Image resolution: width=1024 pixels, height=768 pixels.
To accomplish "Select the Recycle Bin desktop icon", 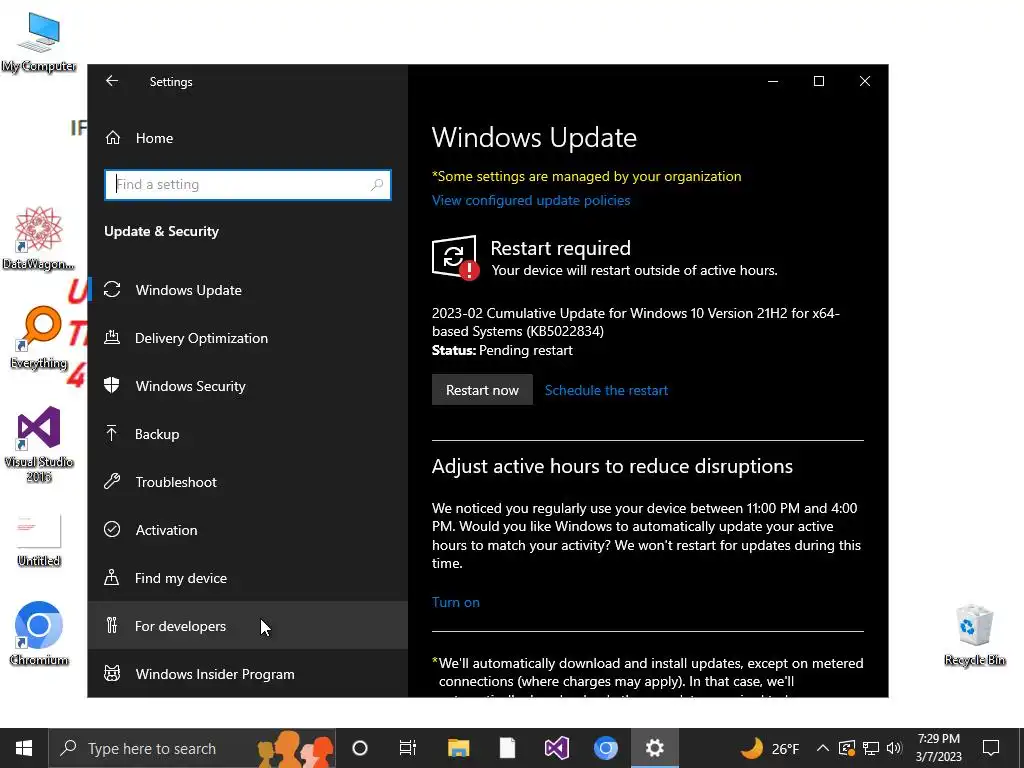I will [974, 635].
